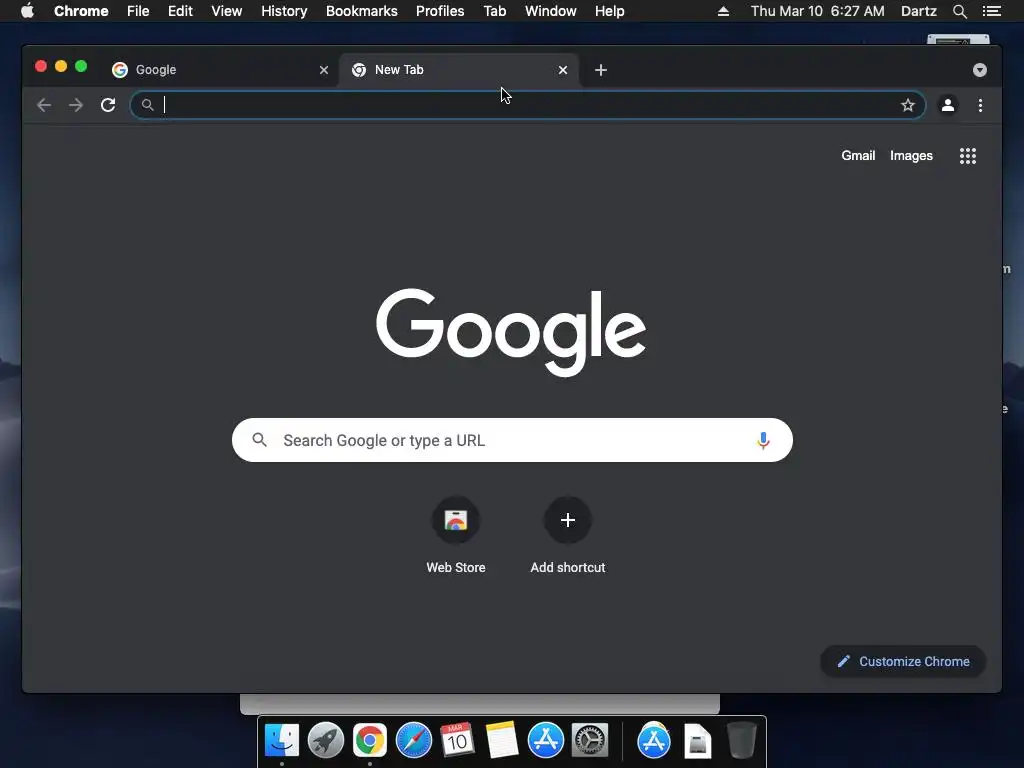Add a new shortcut tile
The width and height of the screenshot is (1024, 768).
click(x=568, y=536)
